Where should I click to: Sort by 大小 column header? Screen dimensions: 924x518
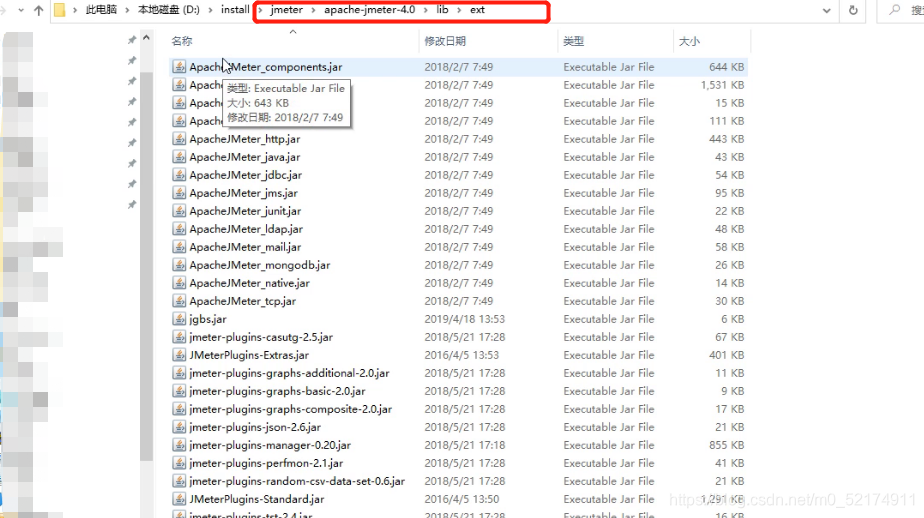(x=689, y=41)
